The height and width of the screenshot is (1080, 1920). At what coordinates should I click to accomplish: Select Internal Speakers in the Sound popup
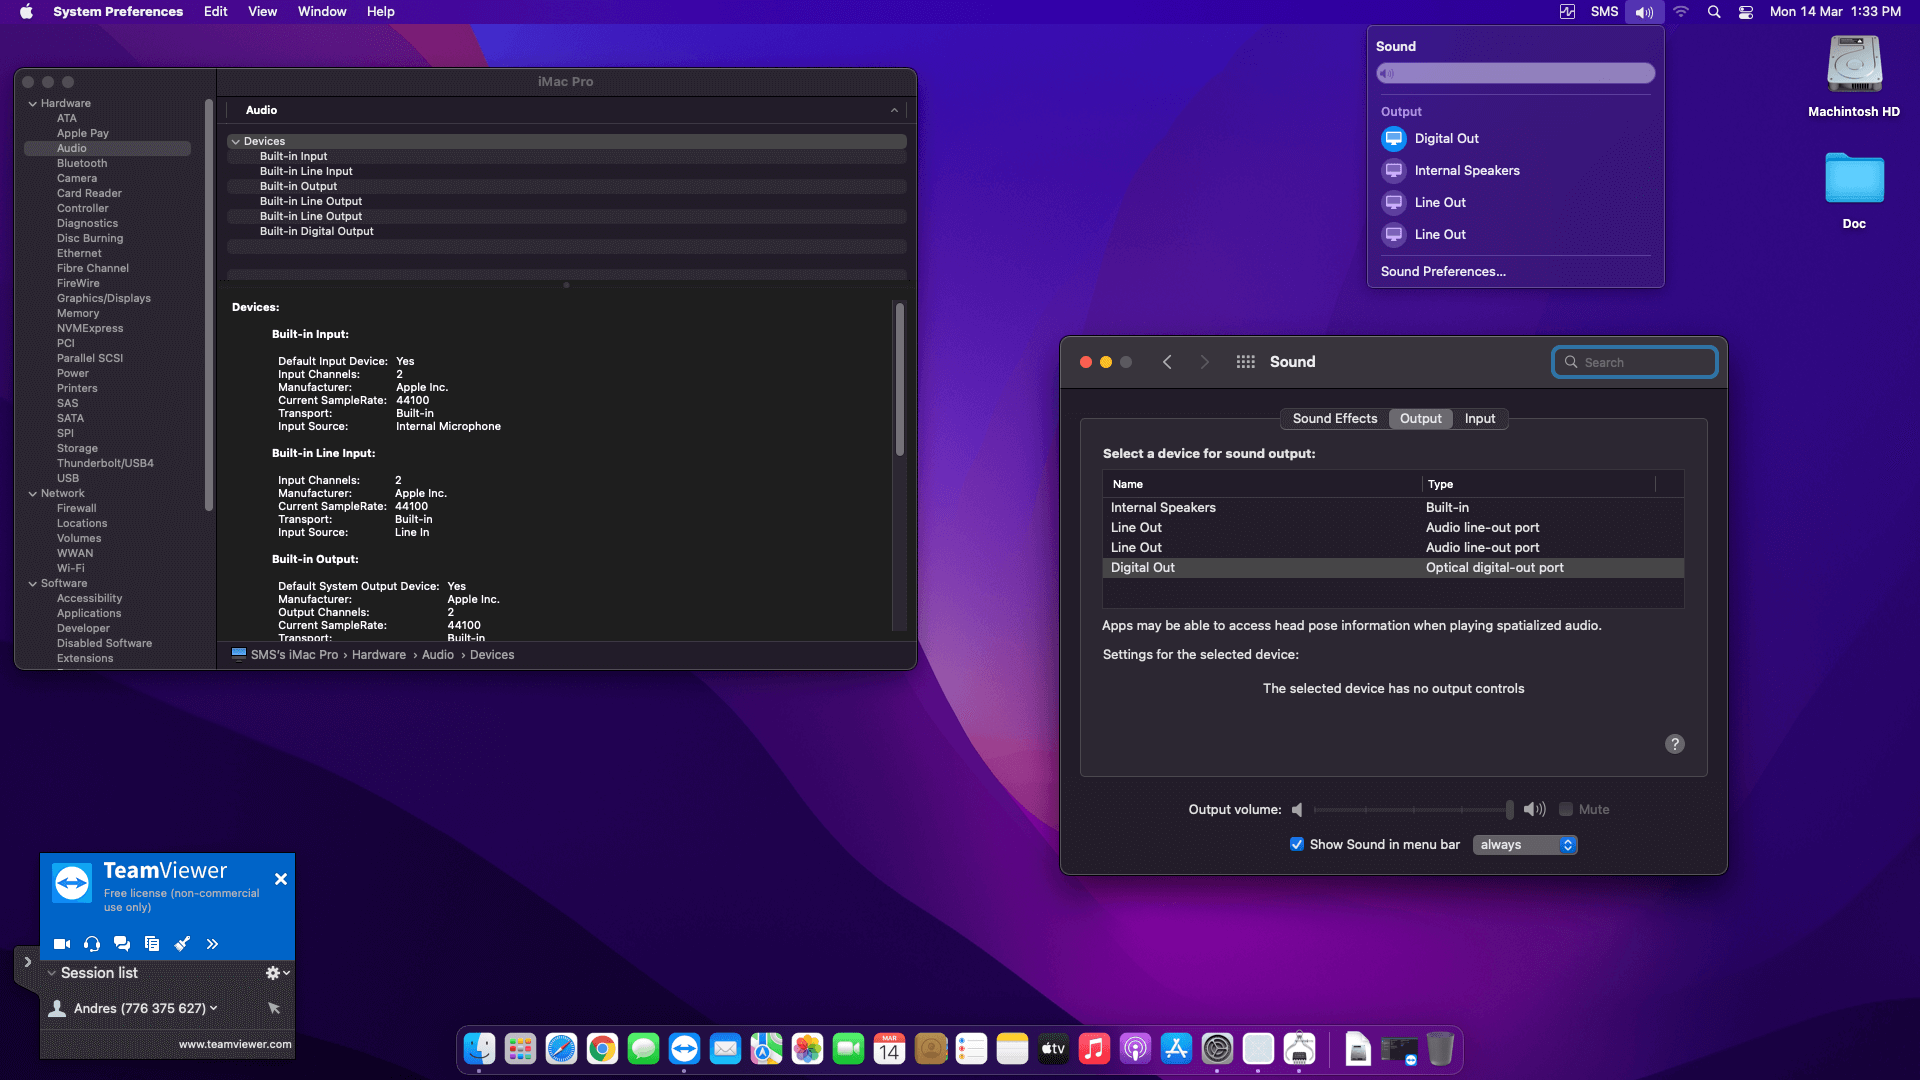click(x=1515, y=171)
